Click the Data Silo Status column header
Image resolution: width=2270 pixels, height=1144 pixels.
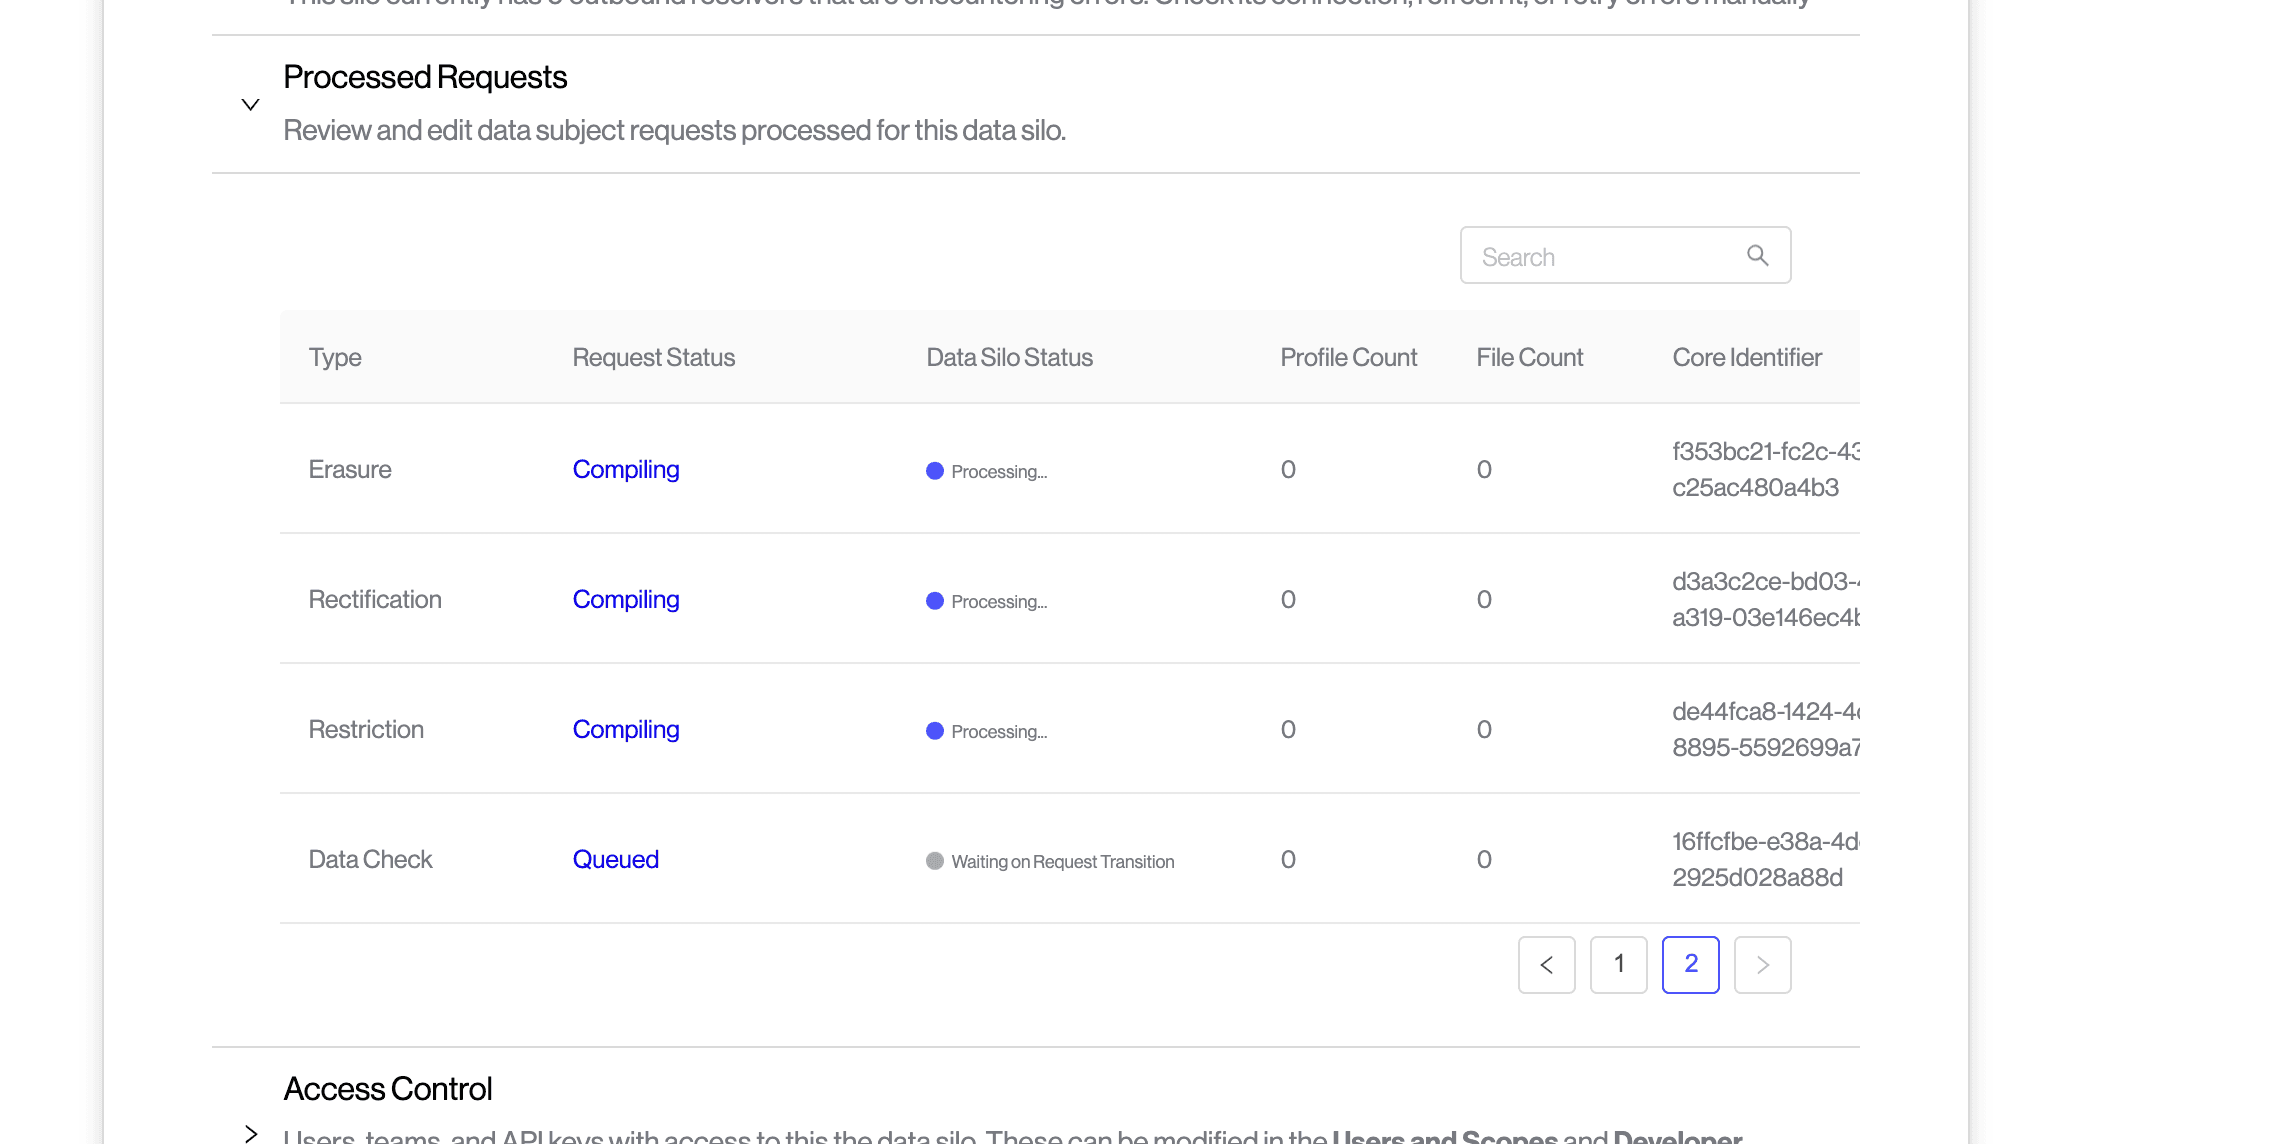pyautogui.click(x=1009, y=357)
